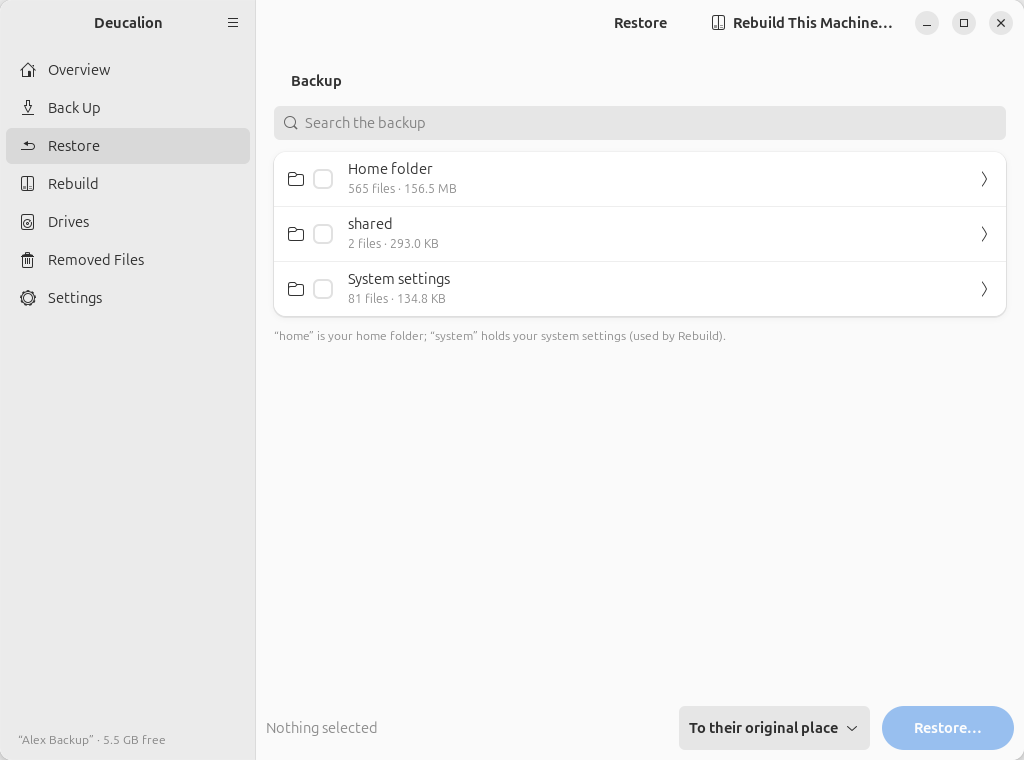
Task: Click the hint text about home and system
Action: (x=500, y=336)
